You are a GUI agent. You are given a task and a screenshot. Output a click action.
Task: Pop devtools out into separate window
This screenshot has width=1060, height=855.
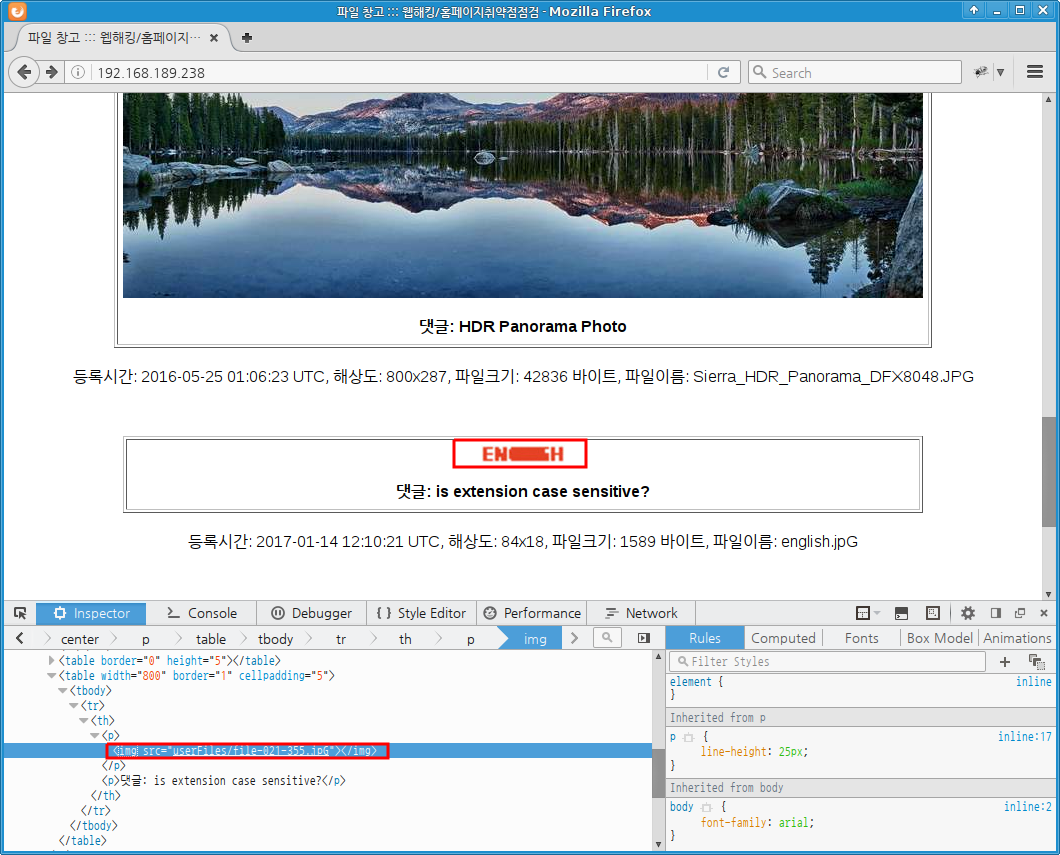click(1020, 613)
